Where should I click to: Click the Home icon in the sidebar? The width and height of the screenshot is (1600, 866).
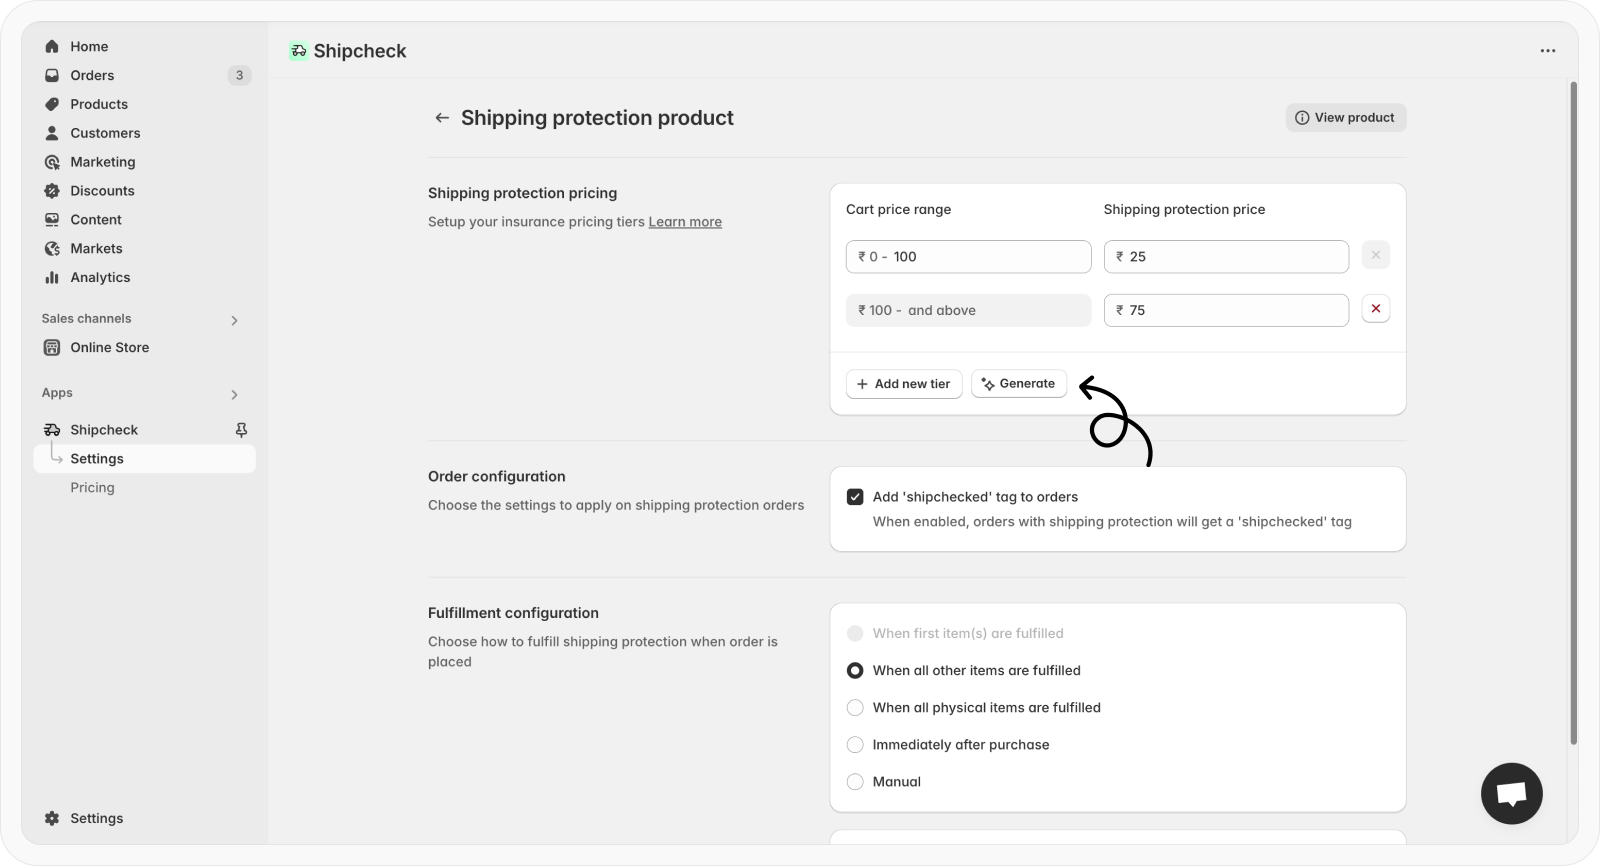52,46
